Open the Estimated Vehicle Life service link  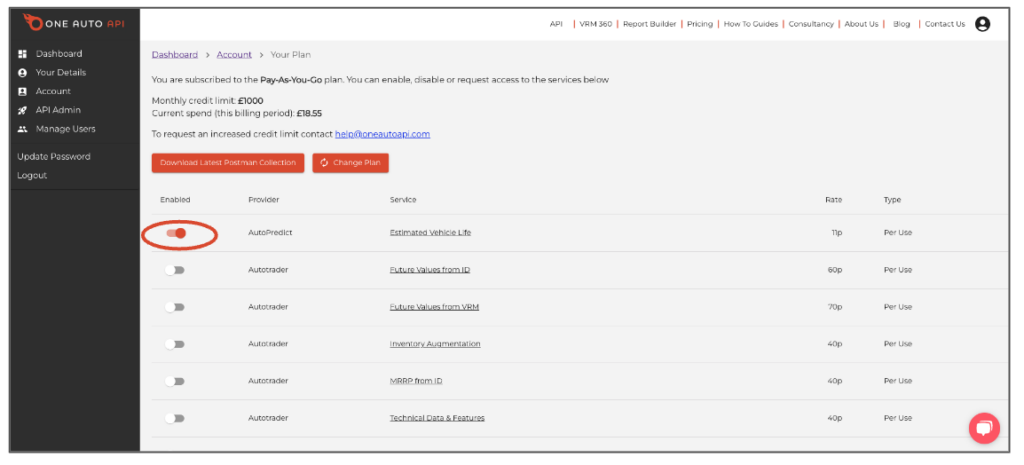pyautogui.click(x=430, y=232)
